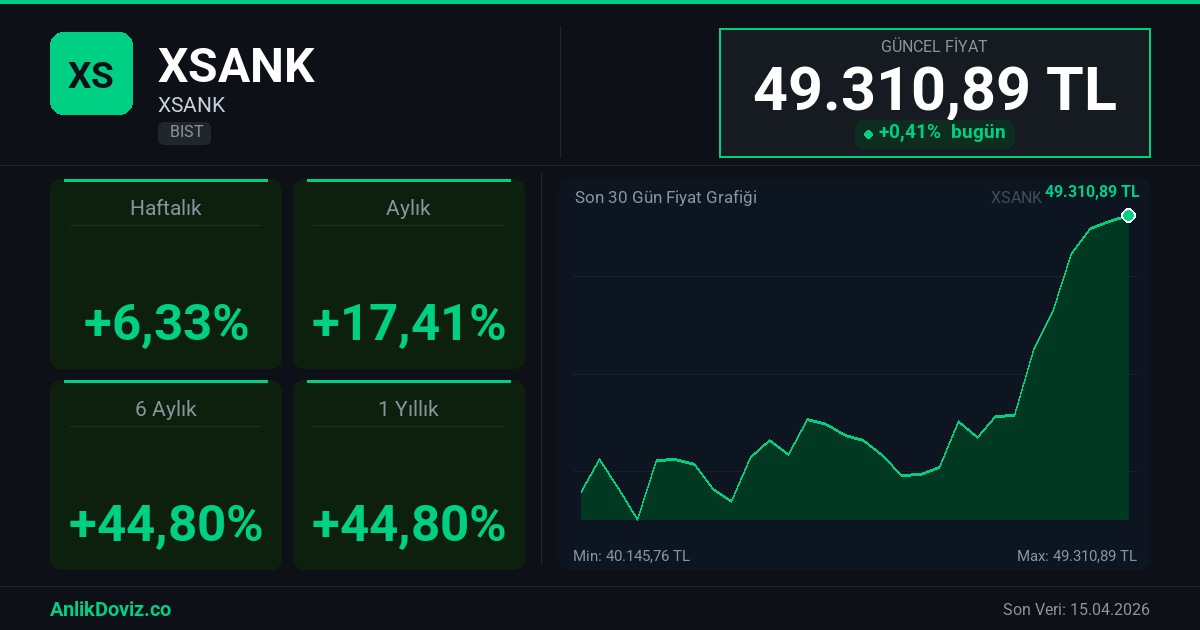This screenshot has height=630, width=1200.
Task: Click the large XSANK title heading
Action: tap(236, 66)
